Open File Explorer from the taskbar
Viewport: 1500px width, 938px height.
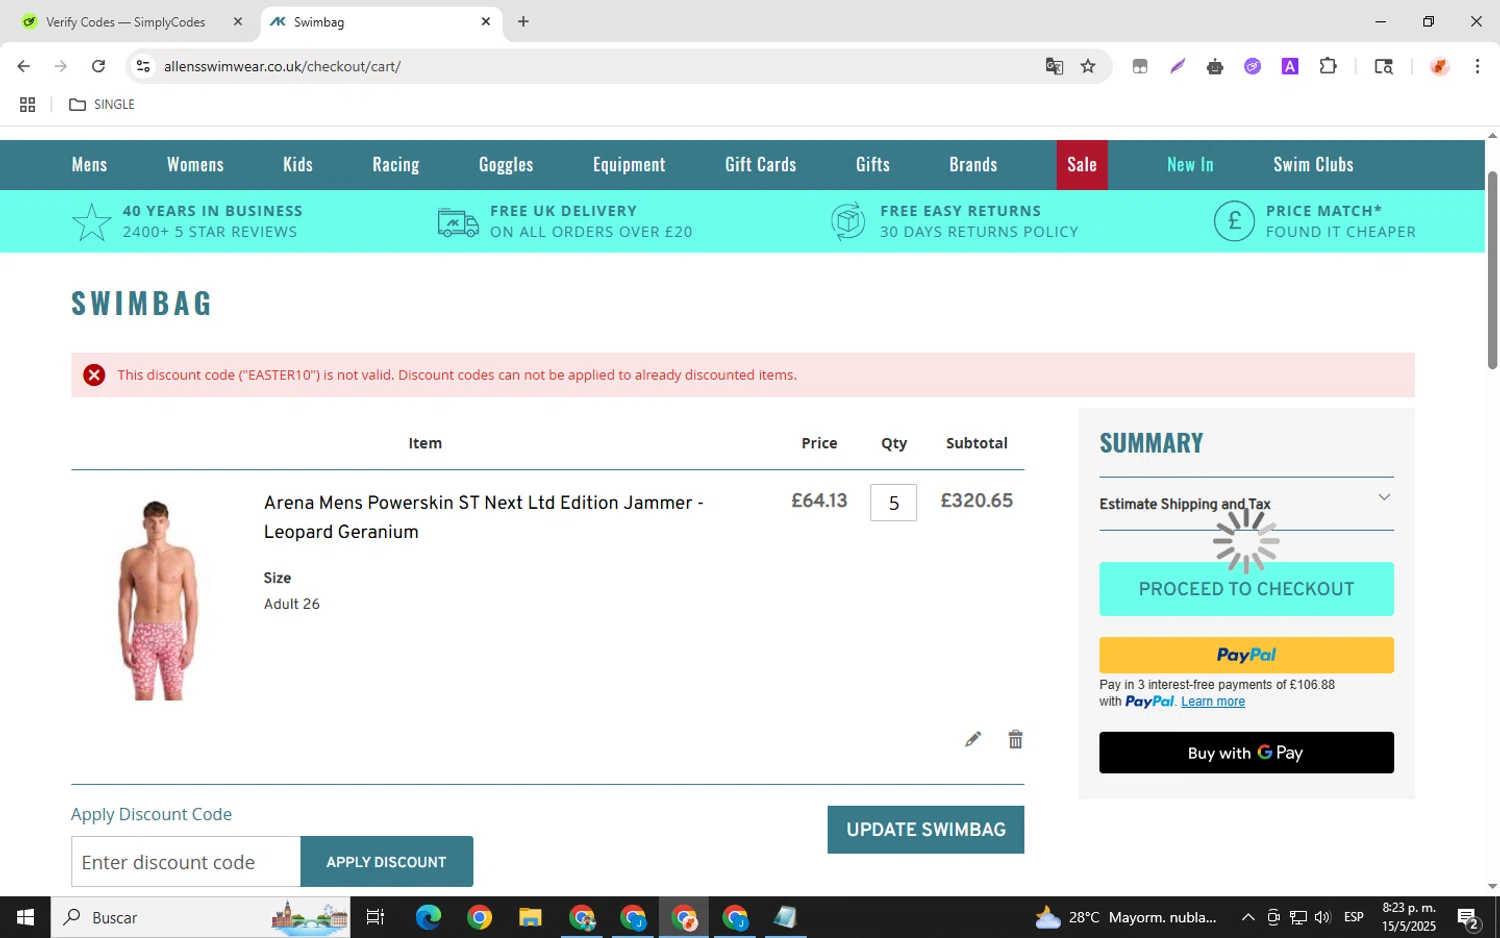(530, 917)
